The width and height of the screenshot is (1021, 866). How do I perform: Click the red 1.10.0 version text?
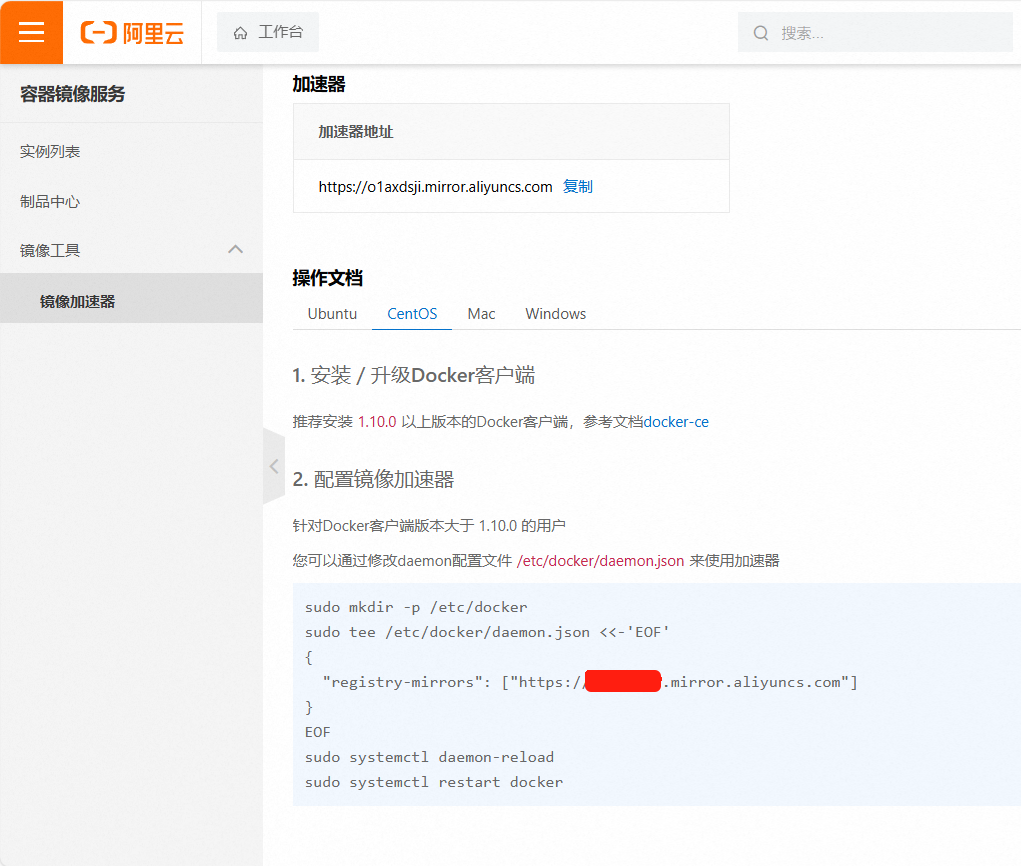tap(377, 422)
